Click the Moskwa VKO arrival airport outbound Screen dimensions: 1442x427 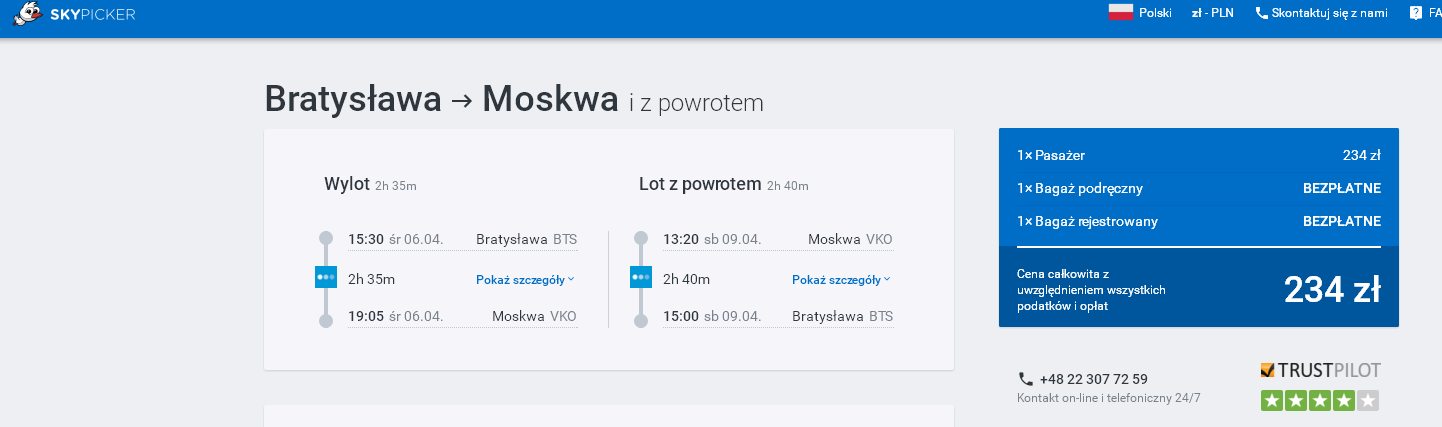pos(534,317)
